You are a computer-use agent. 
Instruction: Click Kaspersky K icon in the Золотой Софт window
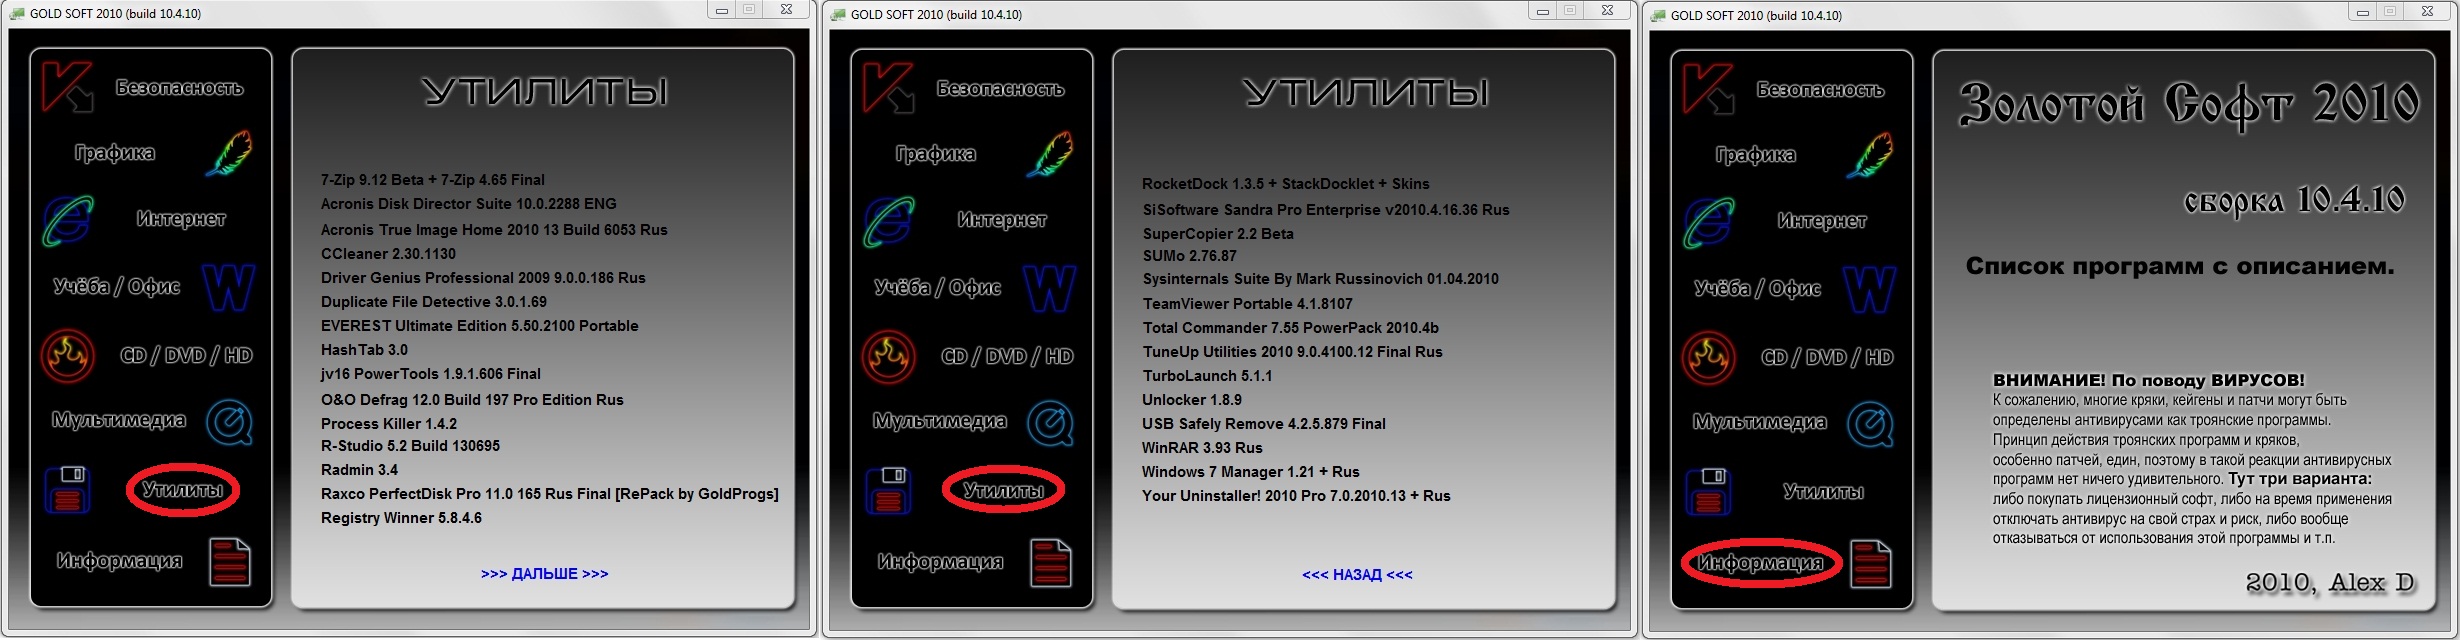point(1708,88)
